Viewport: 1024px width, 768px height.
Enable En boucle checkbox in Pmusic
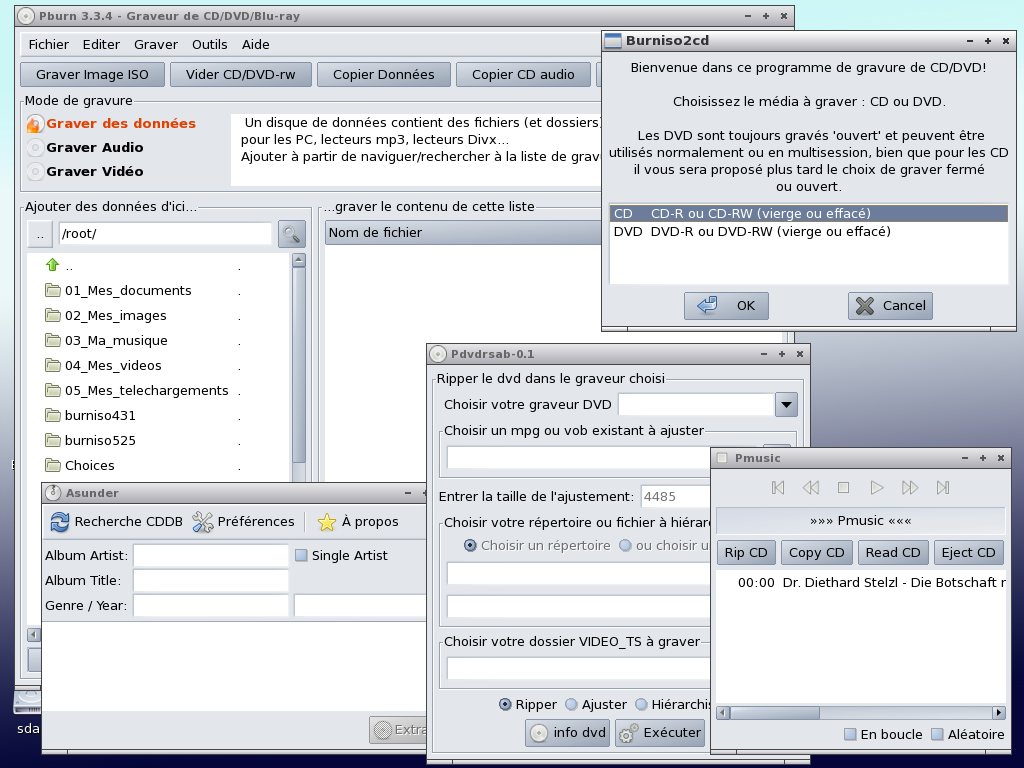click(850, 734)
